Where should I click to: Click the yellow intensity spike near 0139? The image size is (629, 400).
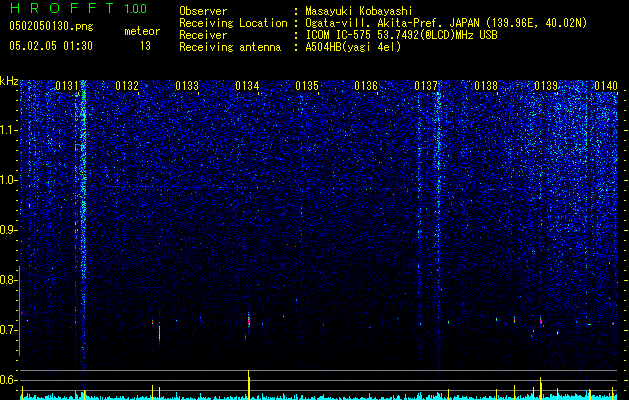click(541, 388)
